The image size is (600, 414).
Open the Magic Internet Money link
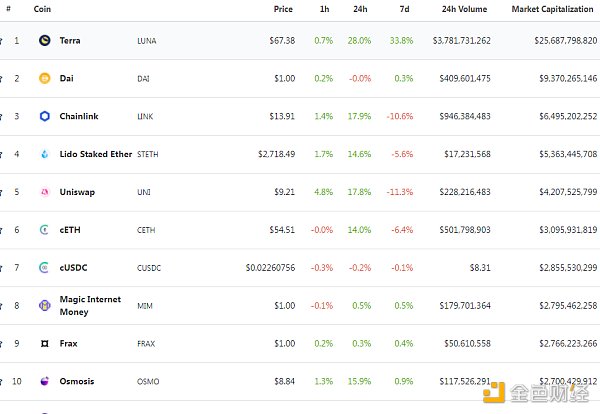90,305
